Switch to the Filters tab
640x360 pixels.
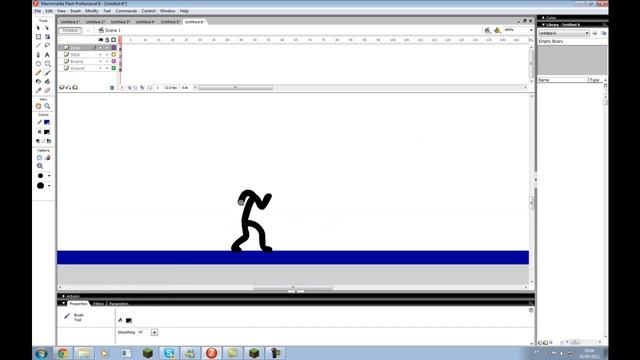pyautogui.click(x=98, y=304)
